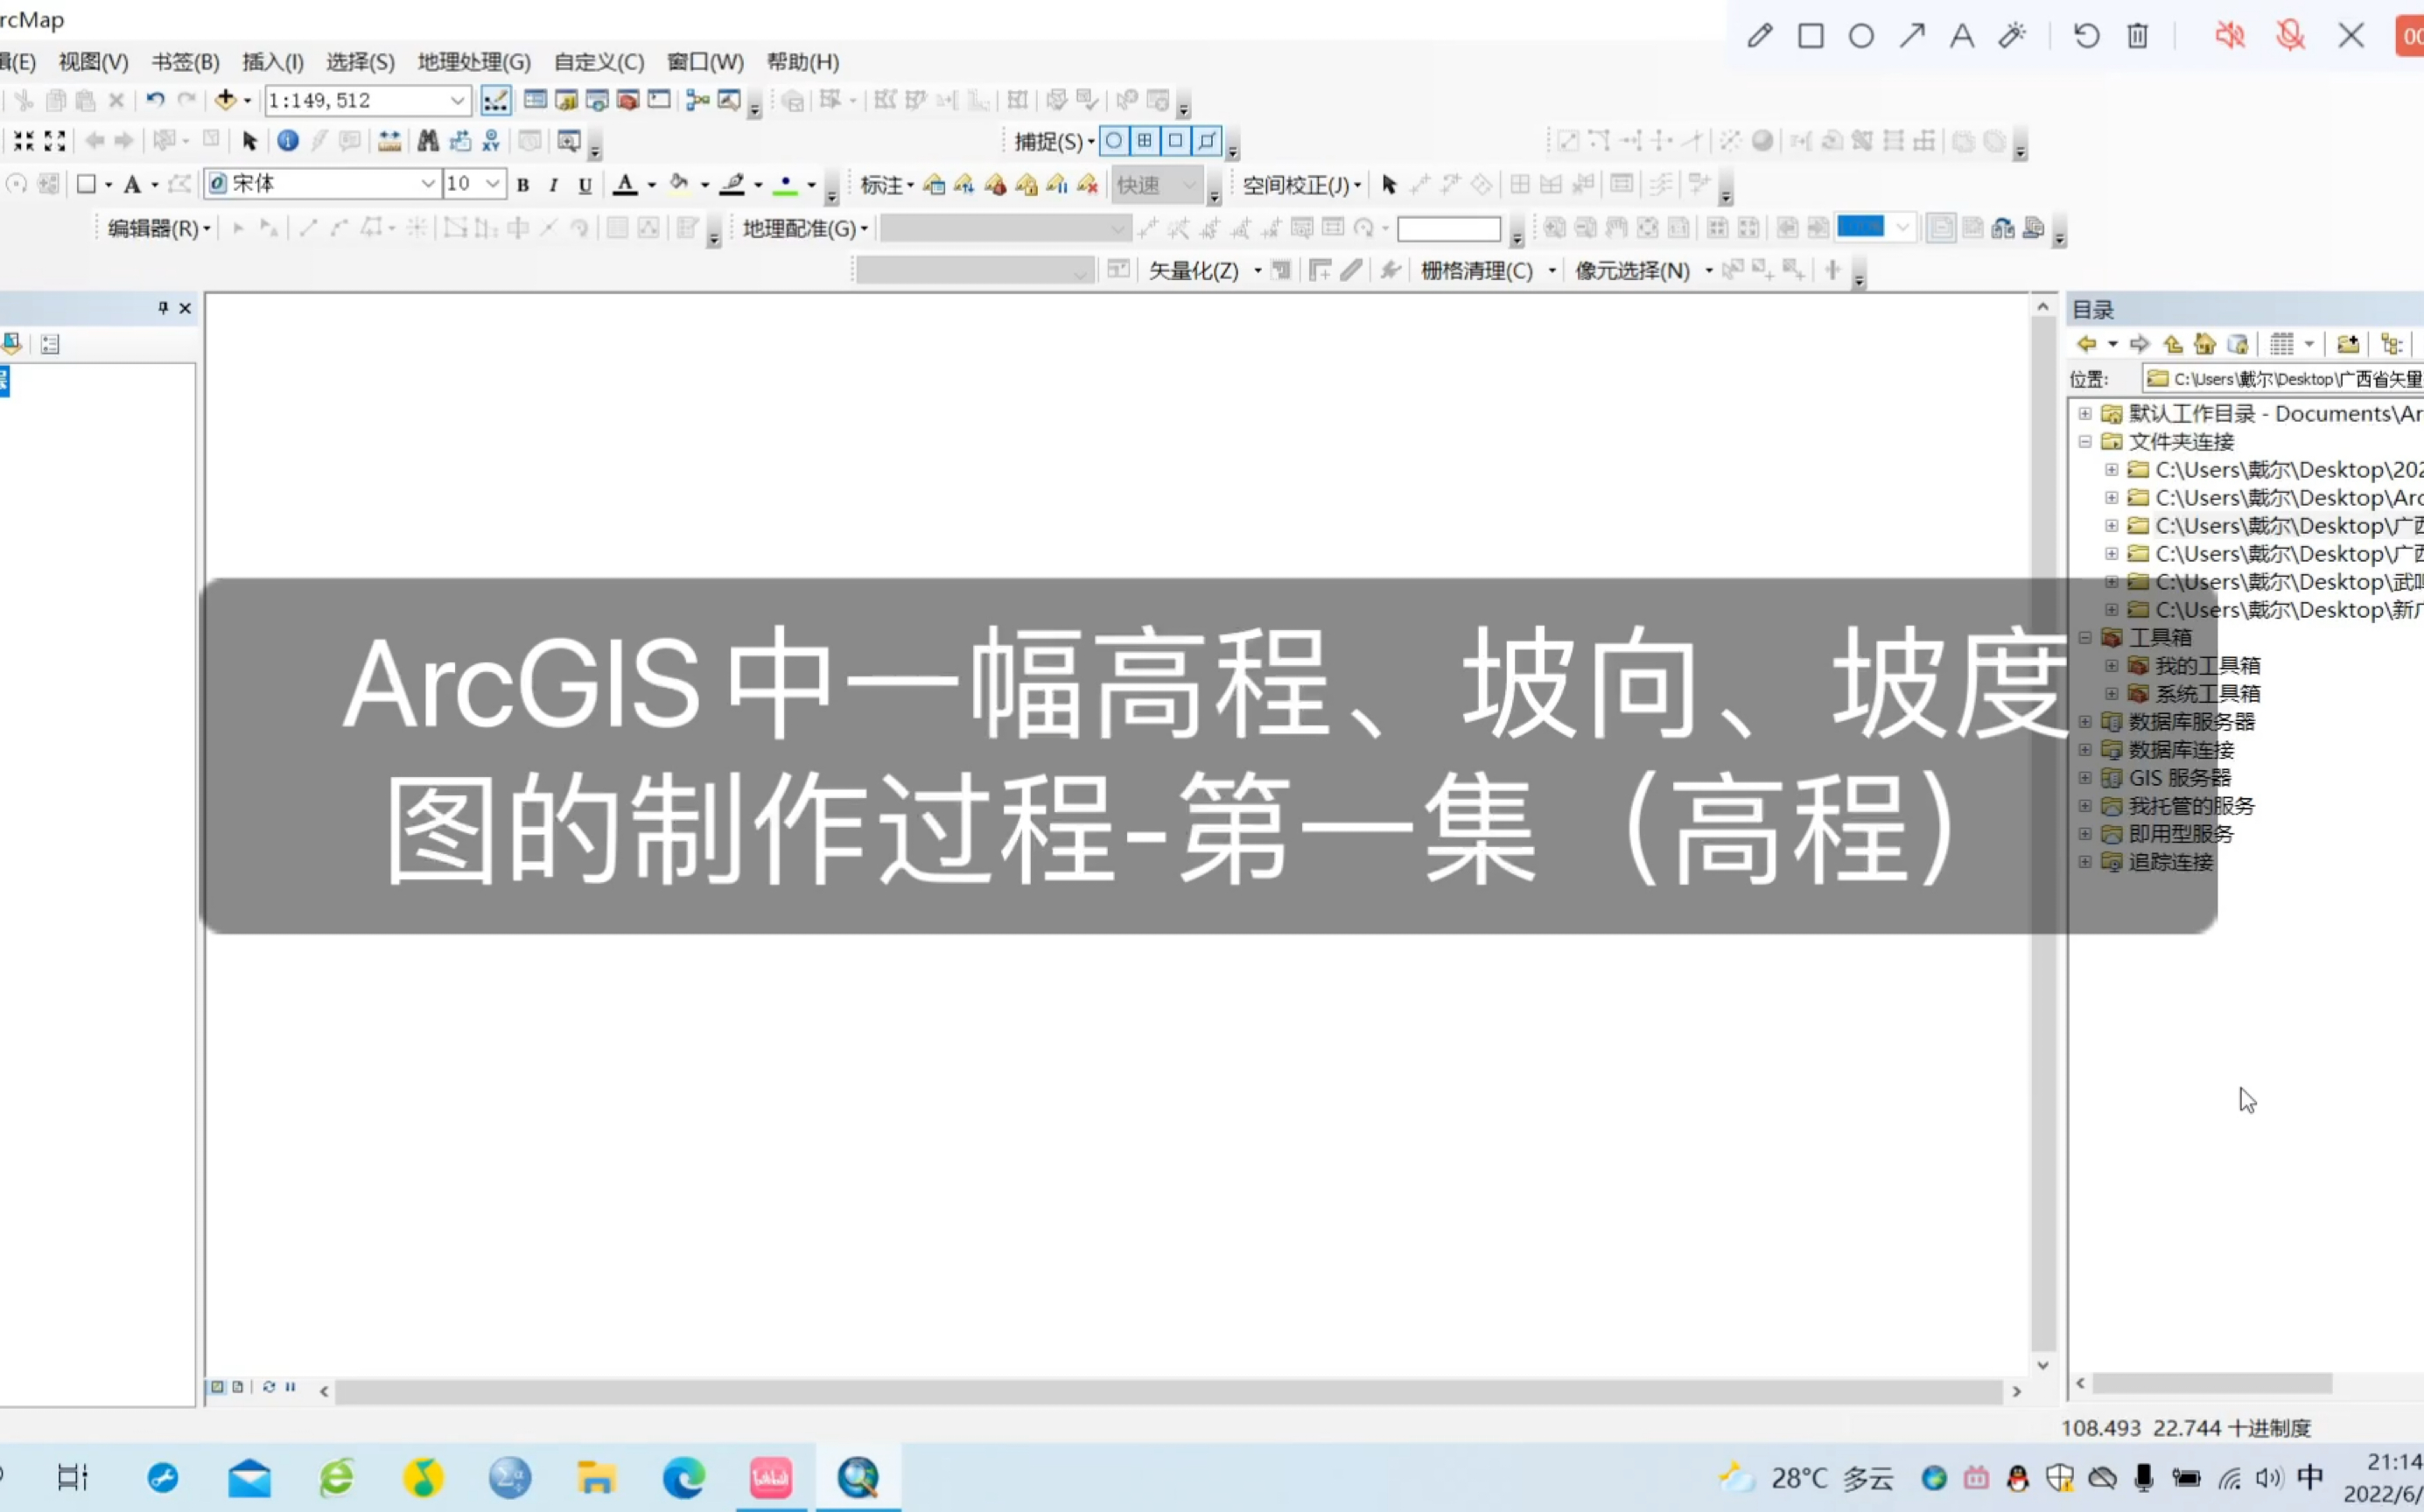Open the map scale 1:149,512 dropdown

click(457, 100)
